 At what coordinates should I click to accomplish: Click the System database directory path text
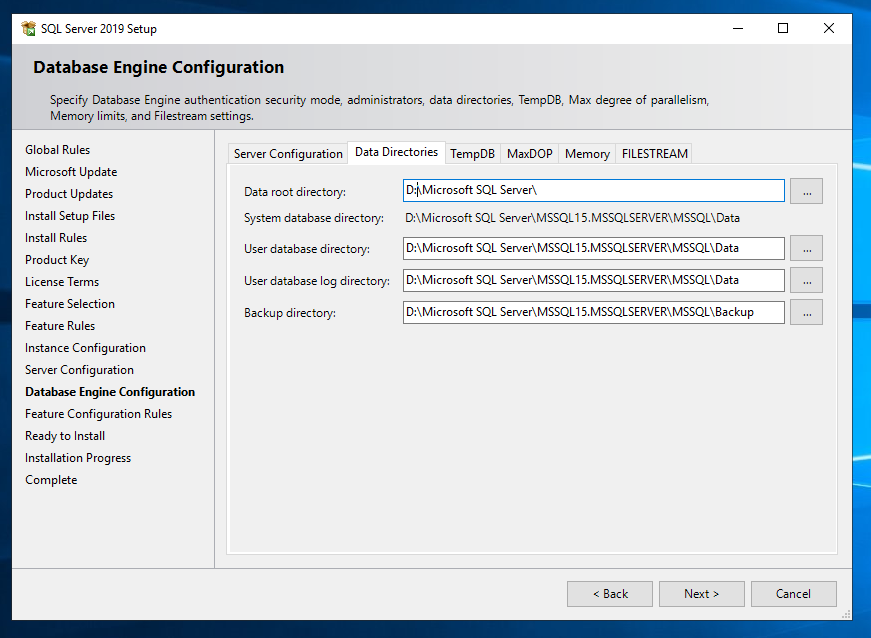pos(572,218)
